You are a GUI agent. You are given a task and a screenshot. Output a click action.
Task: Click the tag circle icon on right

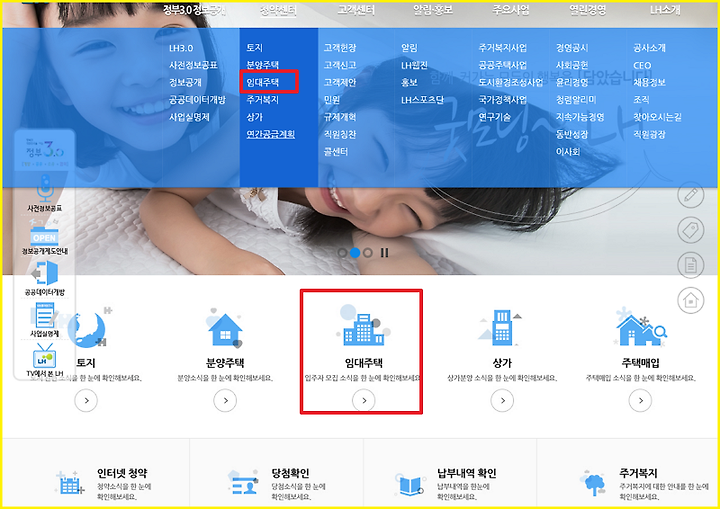691,230
